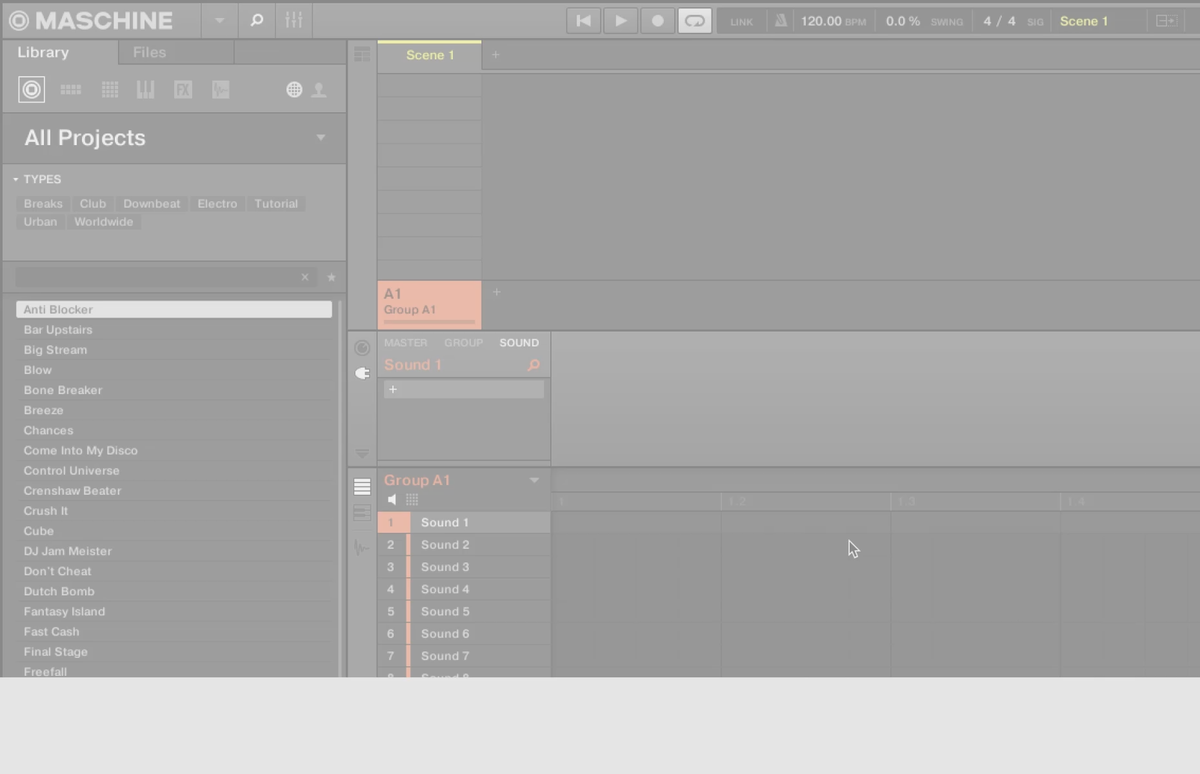1200x774 pixels.
Task: Toggle the metronome icon
Action: tap(781, 21)
